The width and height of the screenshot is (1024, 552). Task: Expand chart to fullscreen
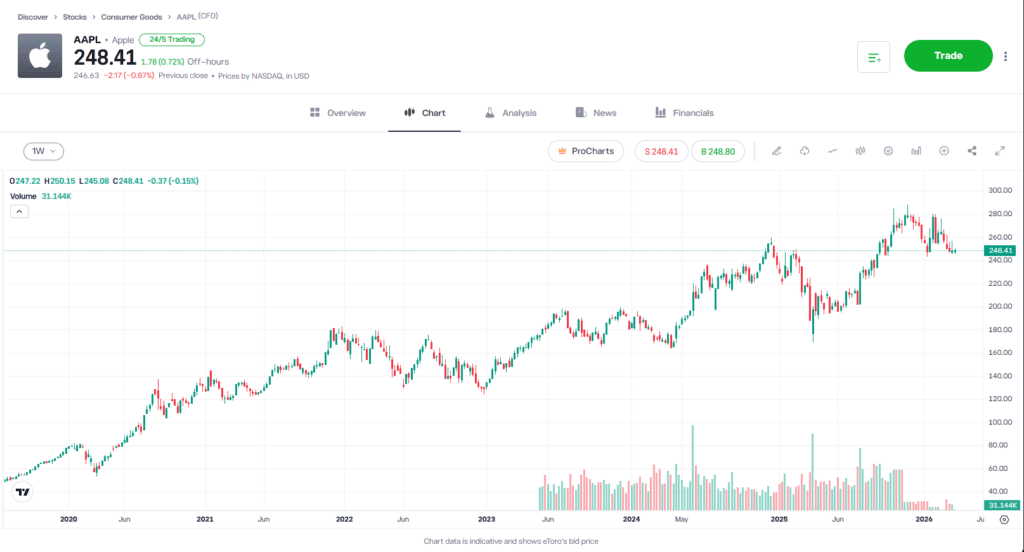click(x=999, y=151)
